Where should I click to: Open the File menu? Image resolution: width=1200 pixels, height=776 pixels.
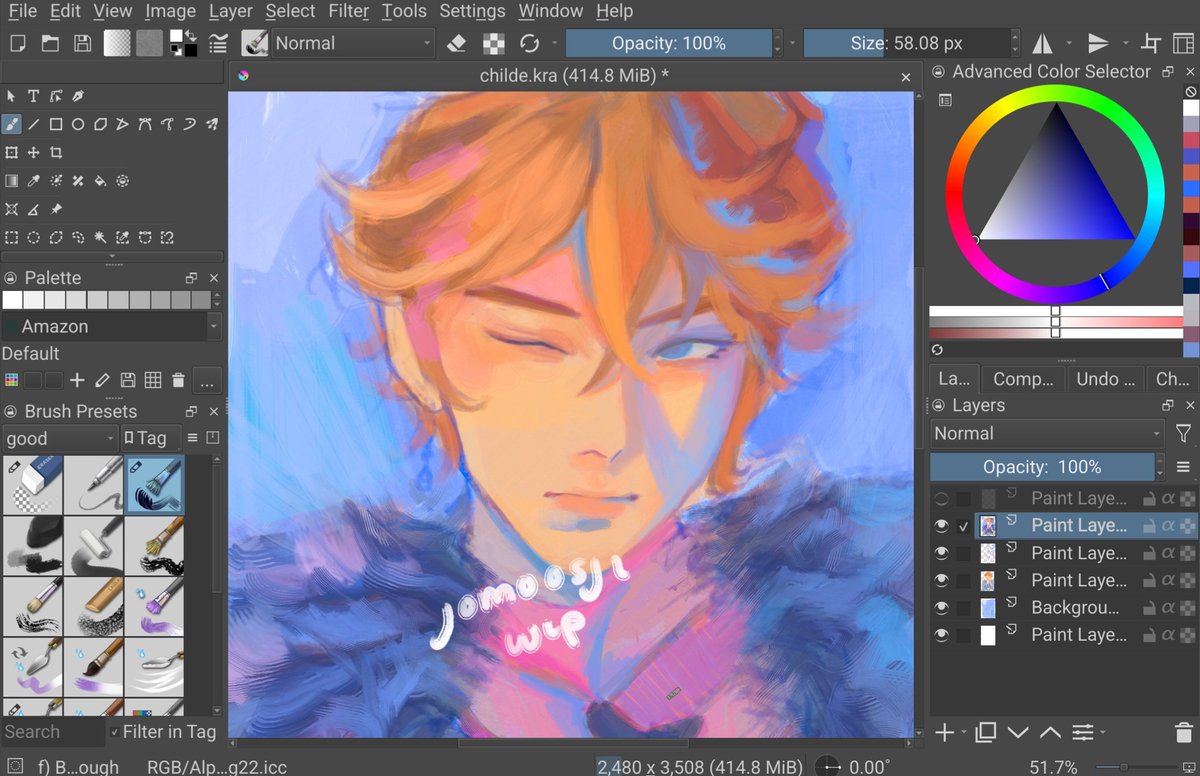[22, 11]
